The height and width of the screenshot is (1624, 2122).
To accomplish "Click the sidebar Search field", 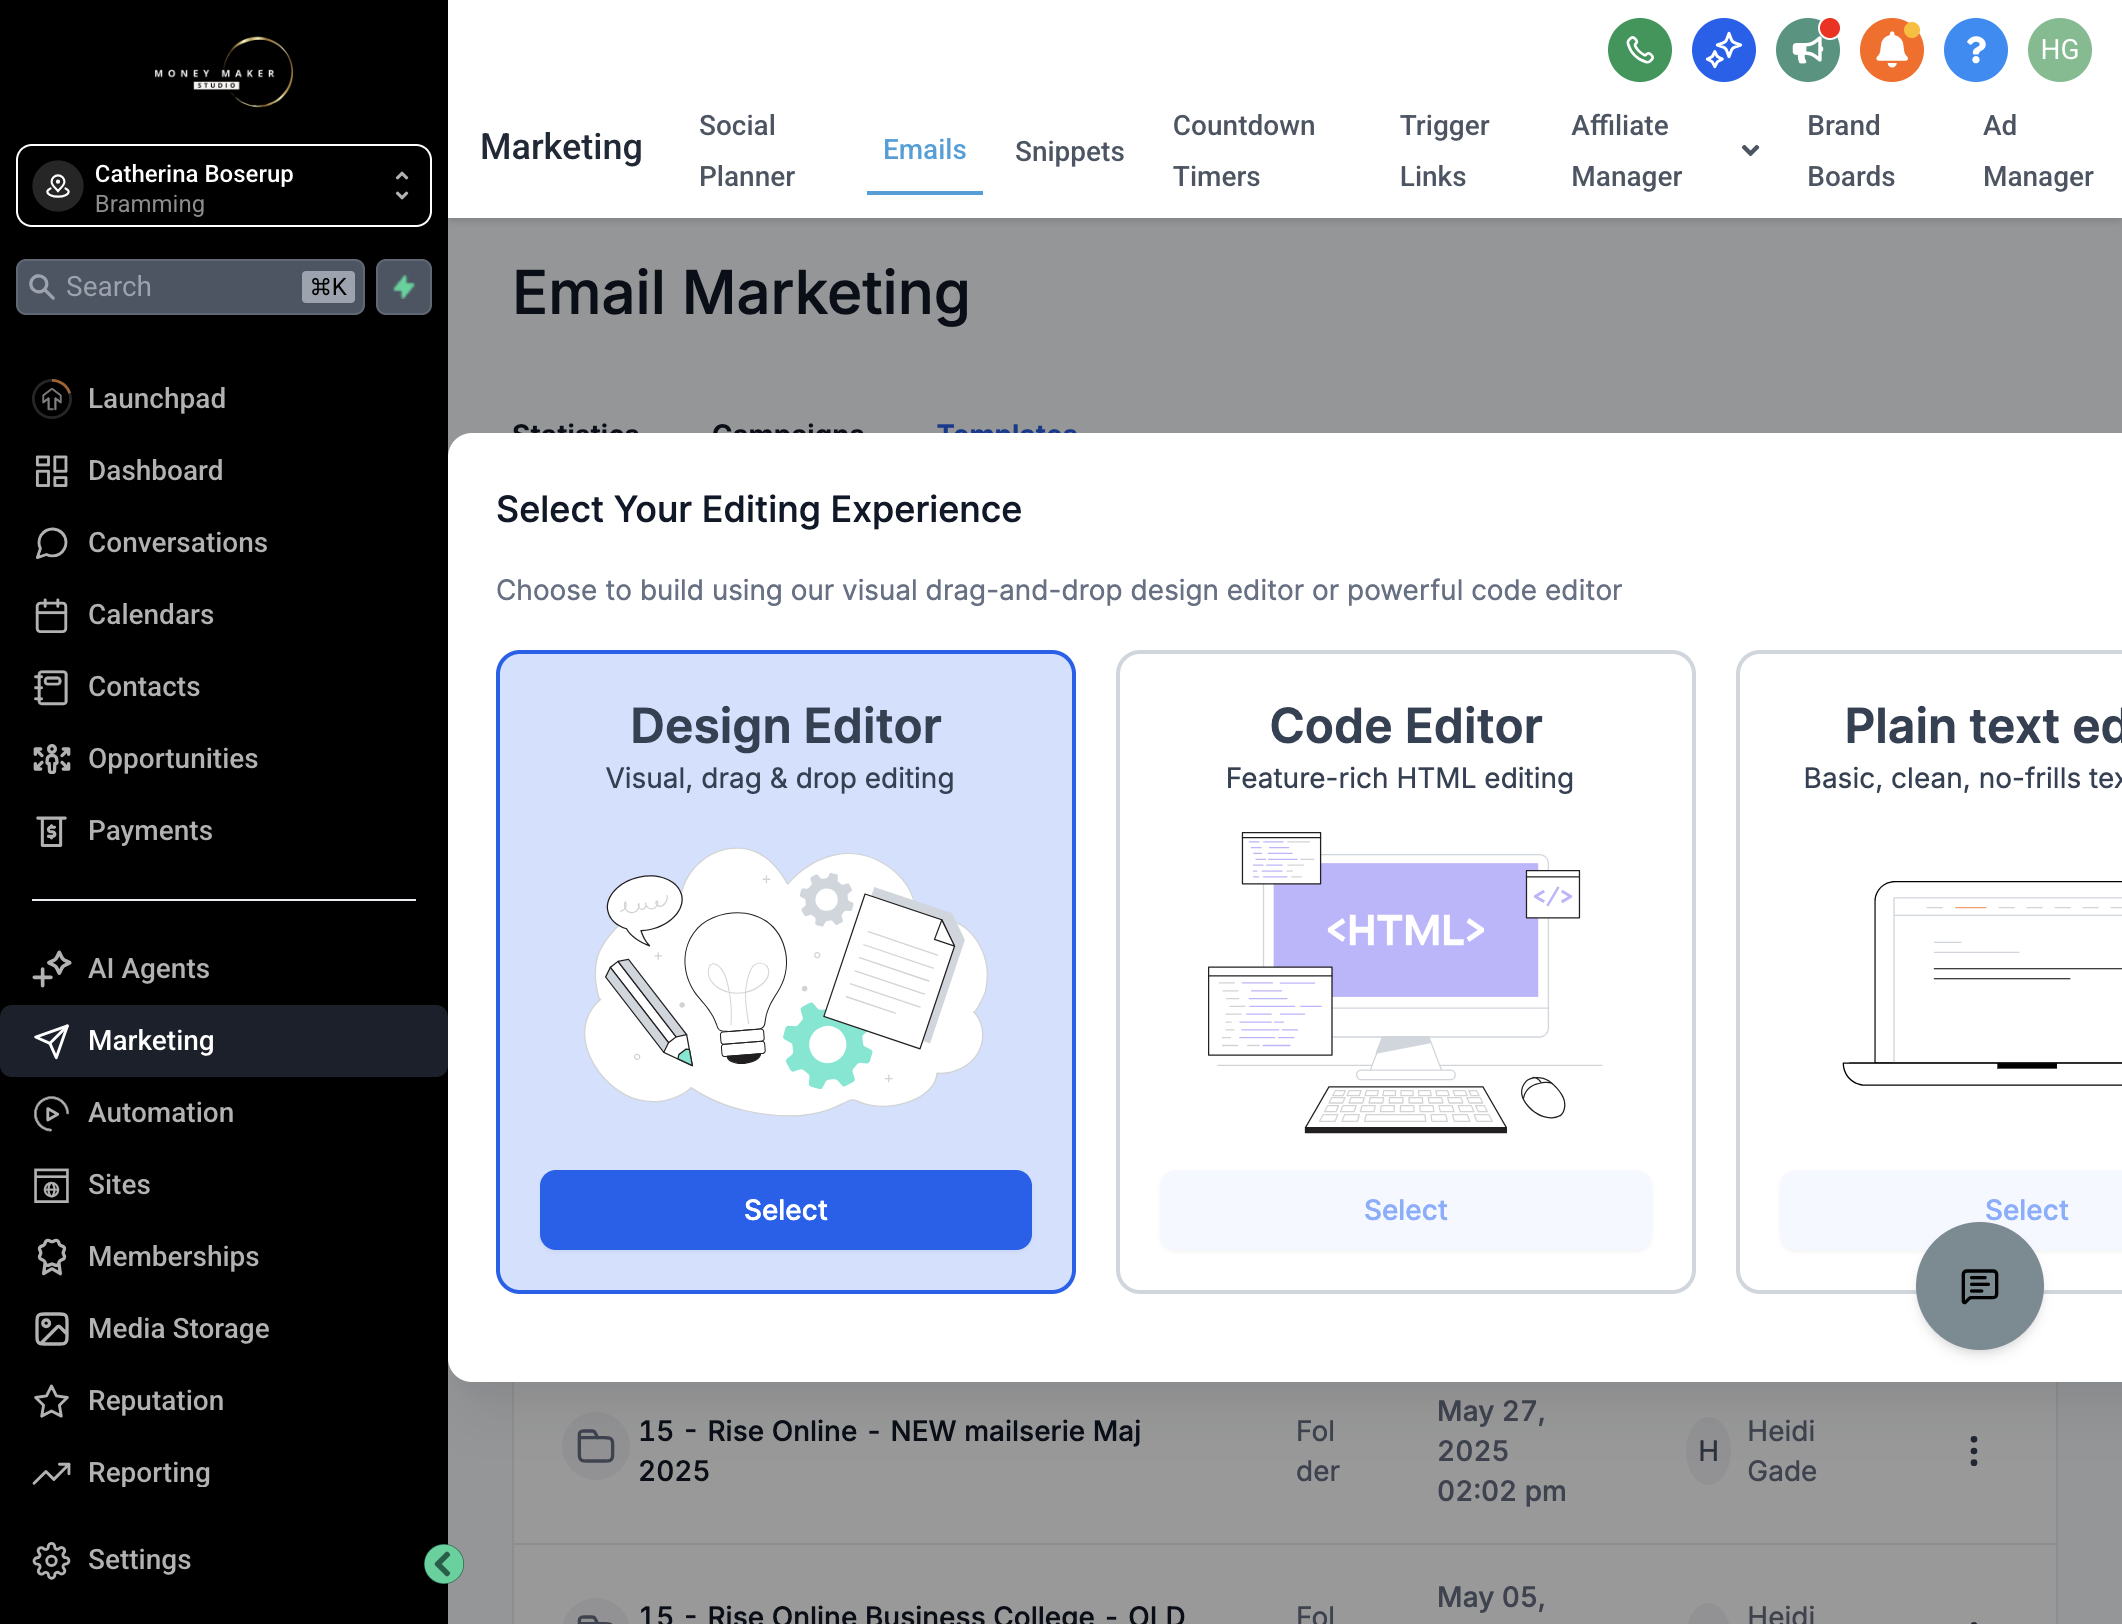I will (x=190, y=287).
